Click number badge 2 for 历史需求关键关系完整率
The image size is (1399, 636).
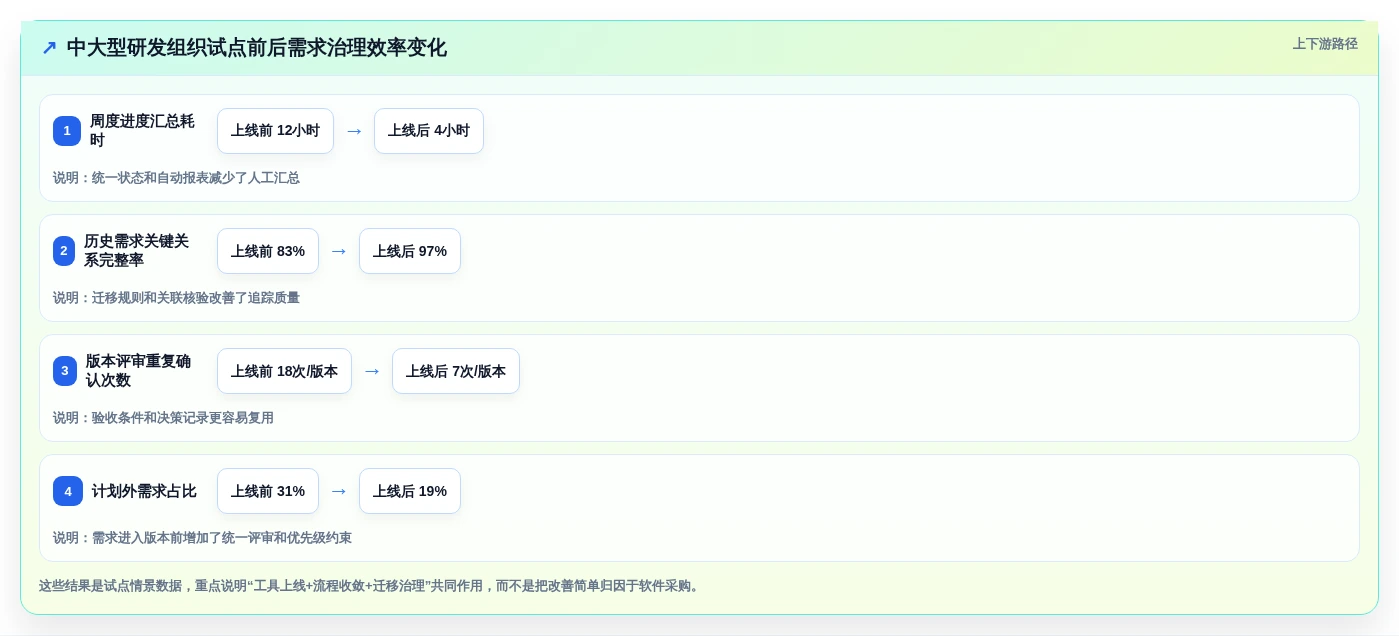point(64,251)
